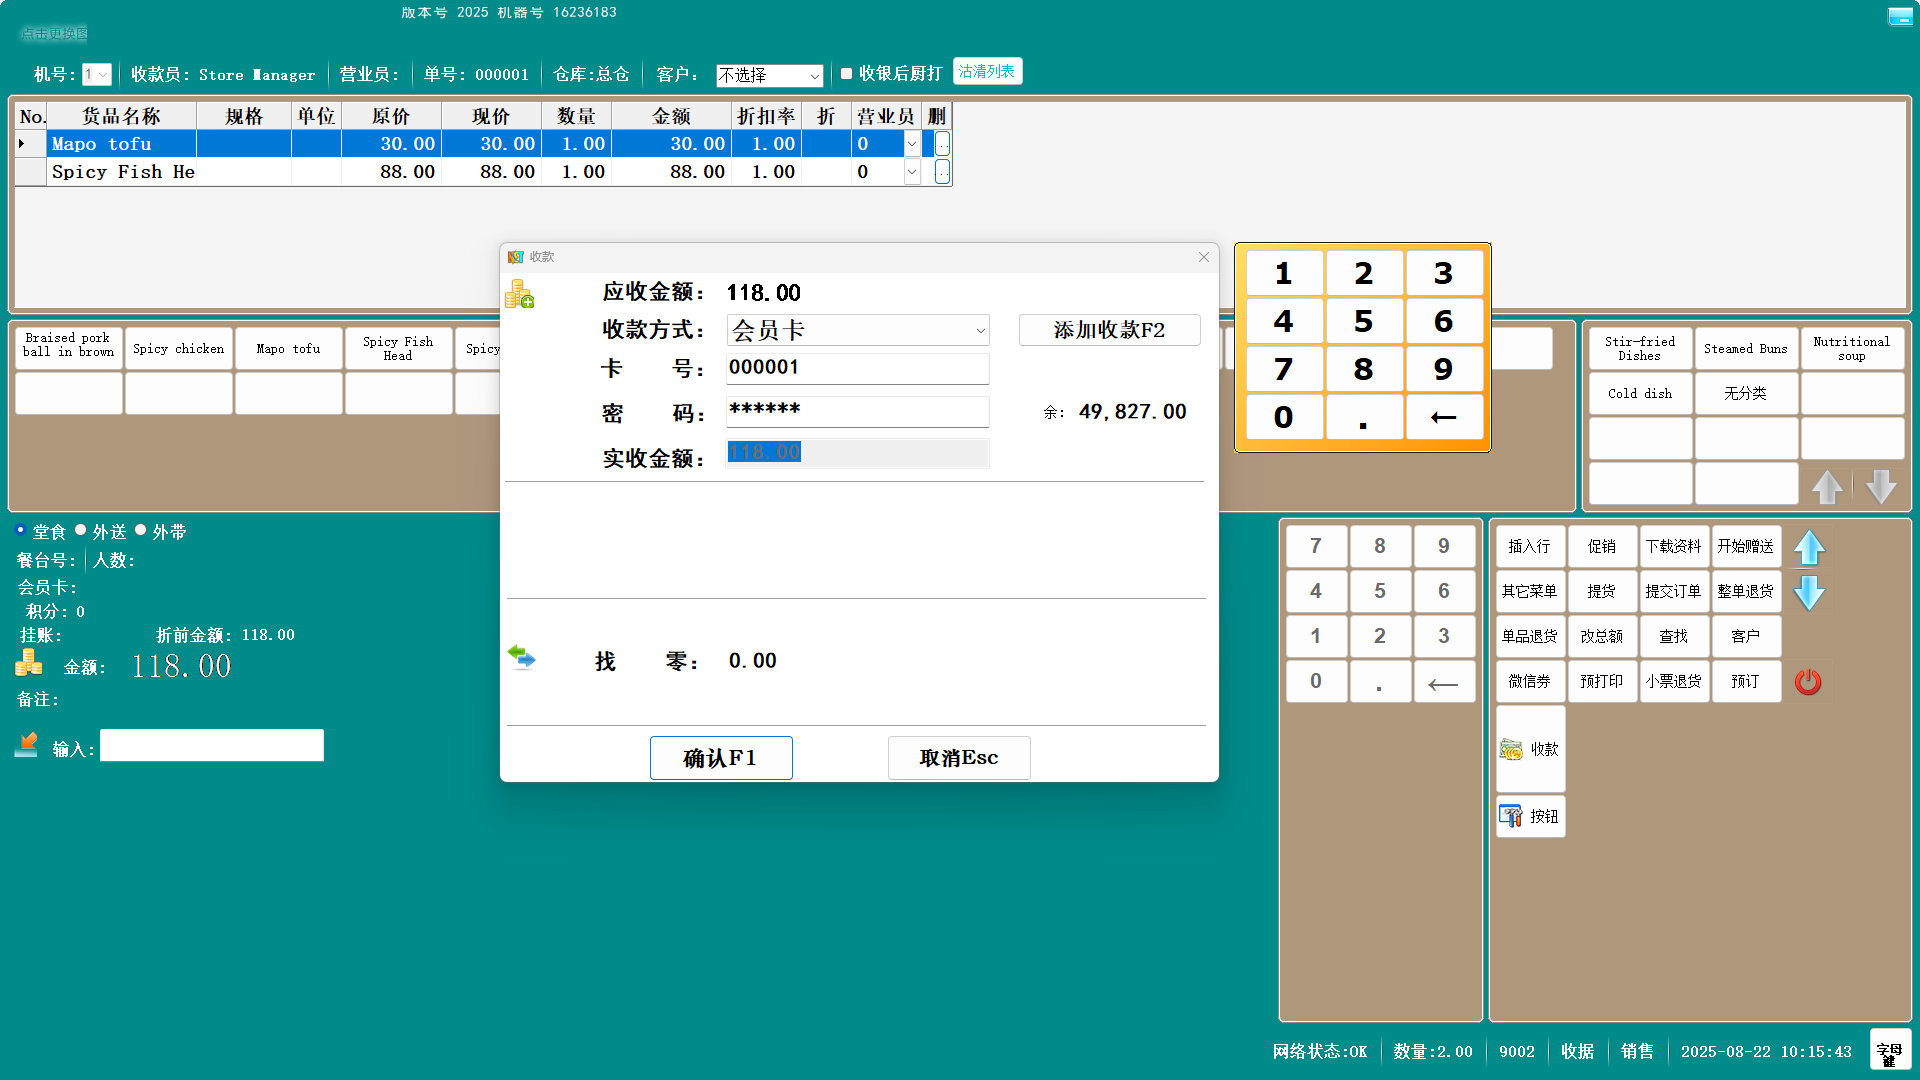The height and width of the screenshot is (1080, 1920).
Task: Click the 整单退货 button
Action: 1746,592
